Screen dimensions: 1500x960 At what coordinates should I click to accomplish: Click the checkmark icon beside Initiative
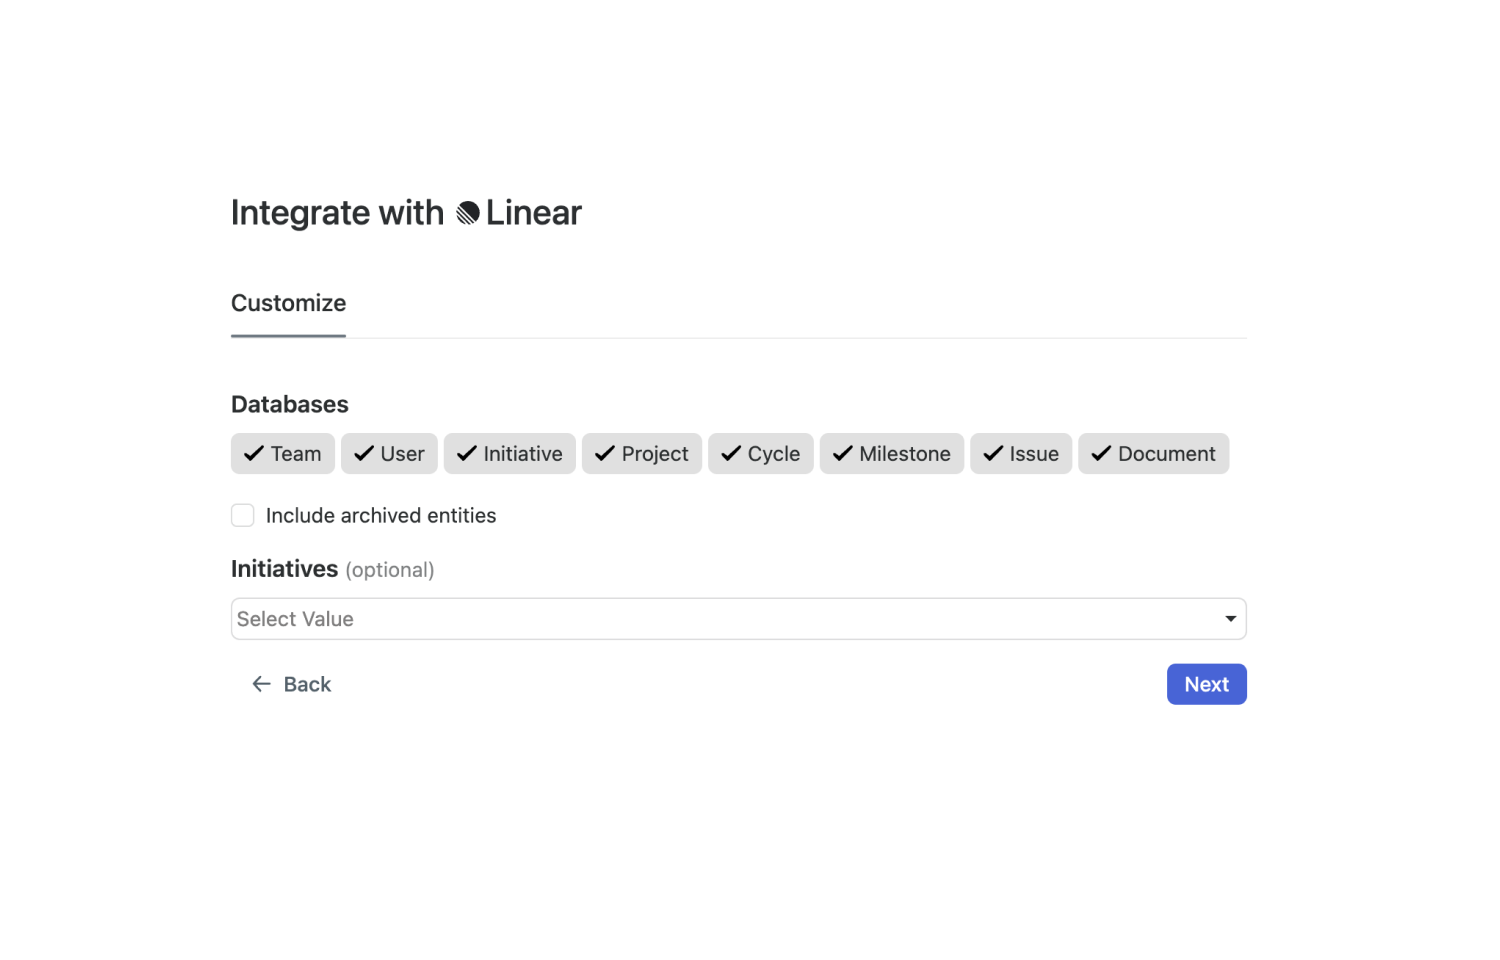[x=467, y=454]
